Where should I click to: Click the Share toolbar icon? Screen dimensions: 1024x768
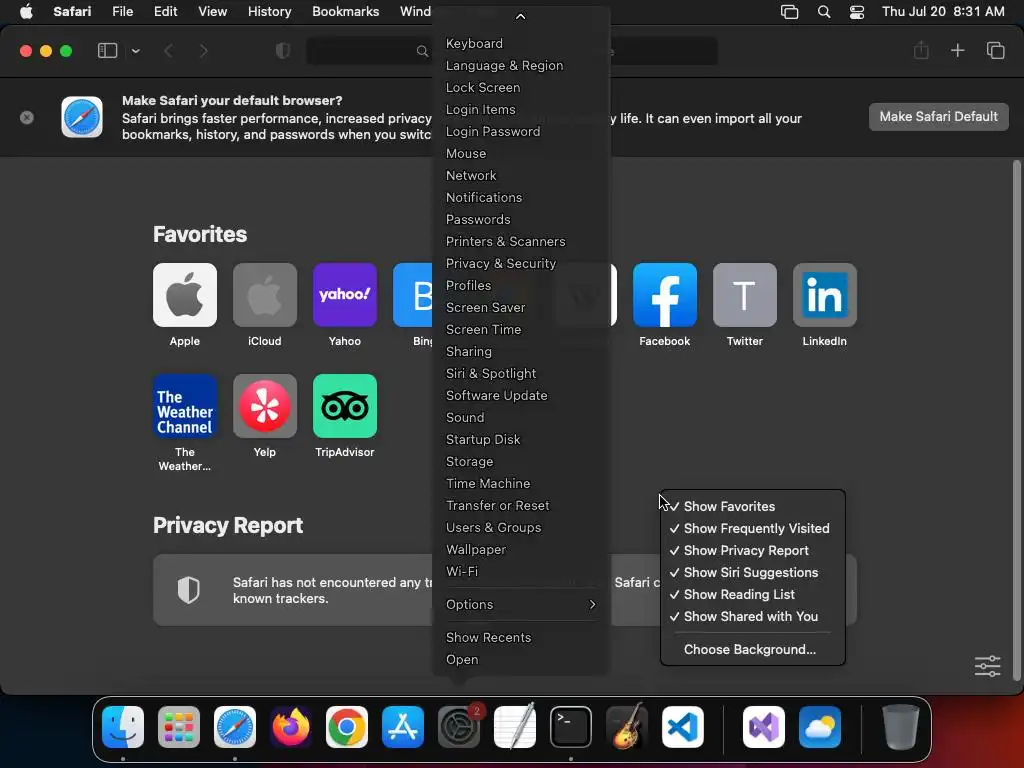(921, 51)
